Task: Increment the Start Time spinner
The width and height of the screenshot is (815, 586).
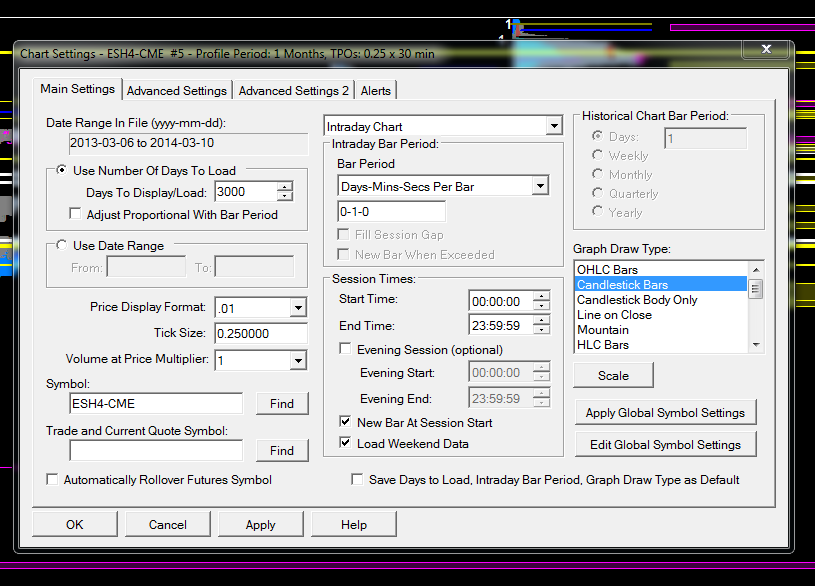Action: pos(542,296)
